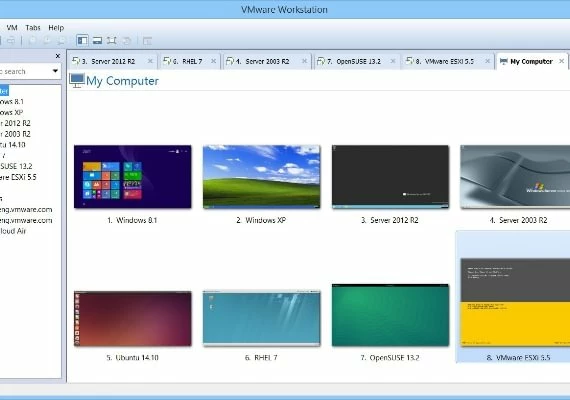Switch to the 7. OpenSUSE 13.2 tab

point(357,61)
